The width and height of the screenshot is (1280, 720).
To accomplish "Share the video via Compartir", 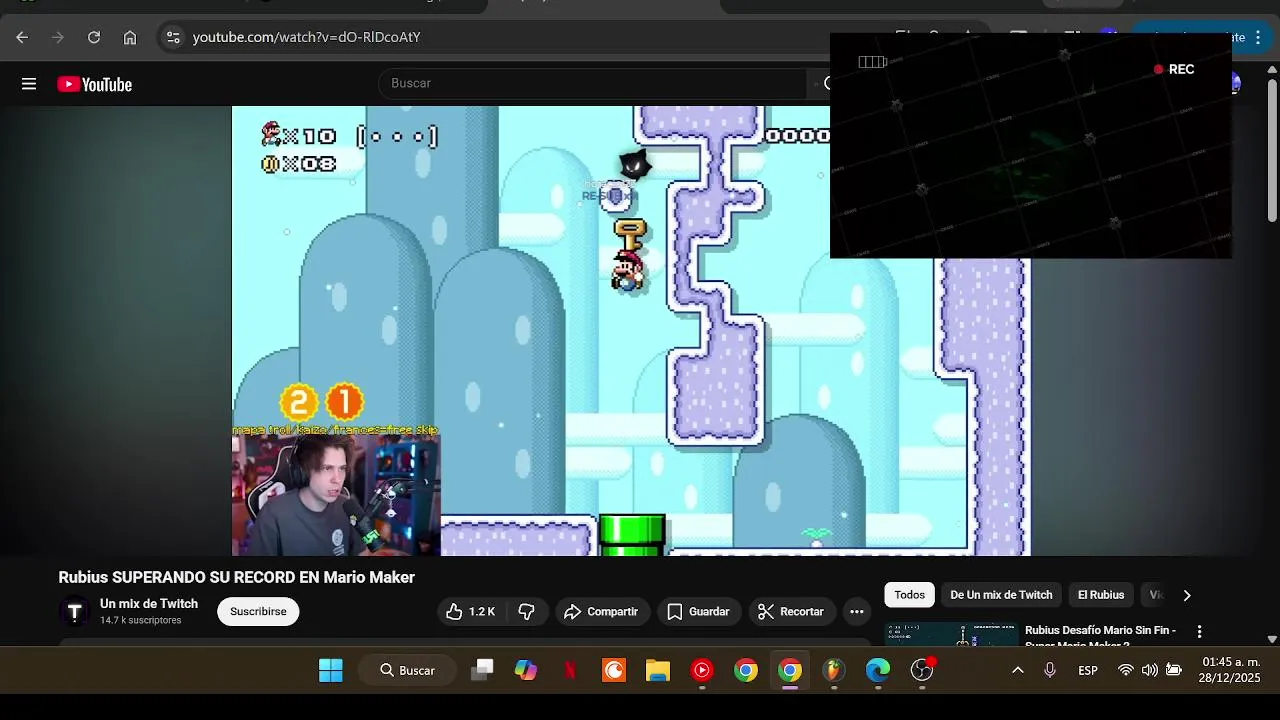I will 601,611.
